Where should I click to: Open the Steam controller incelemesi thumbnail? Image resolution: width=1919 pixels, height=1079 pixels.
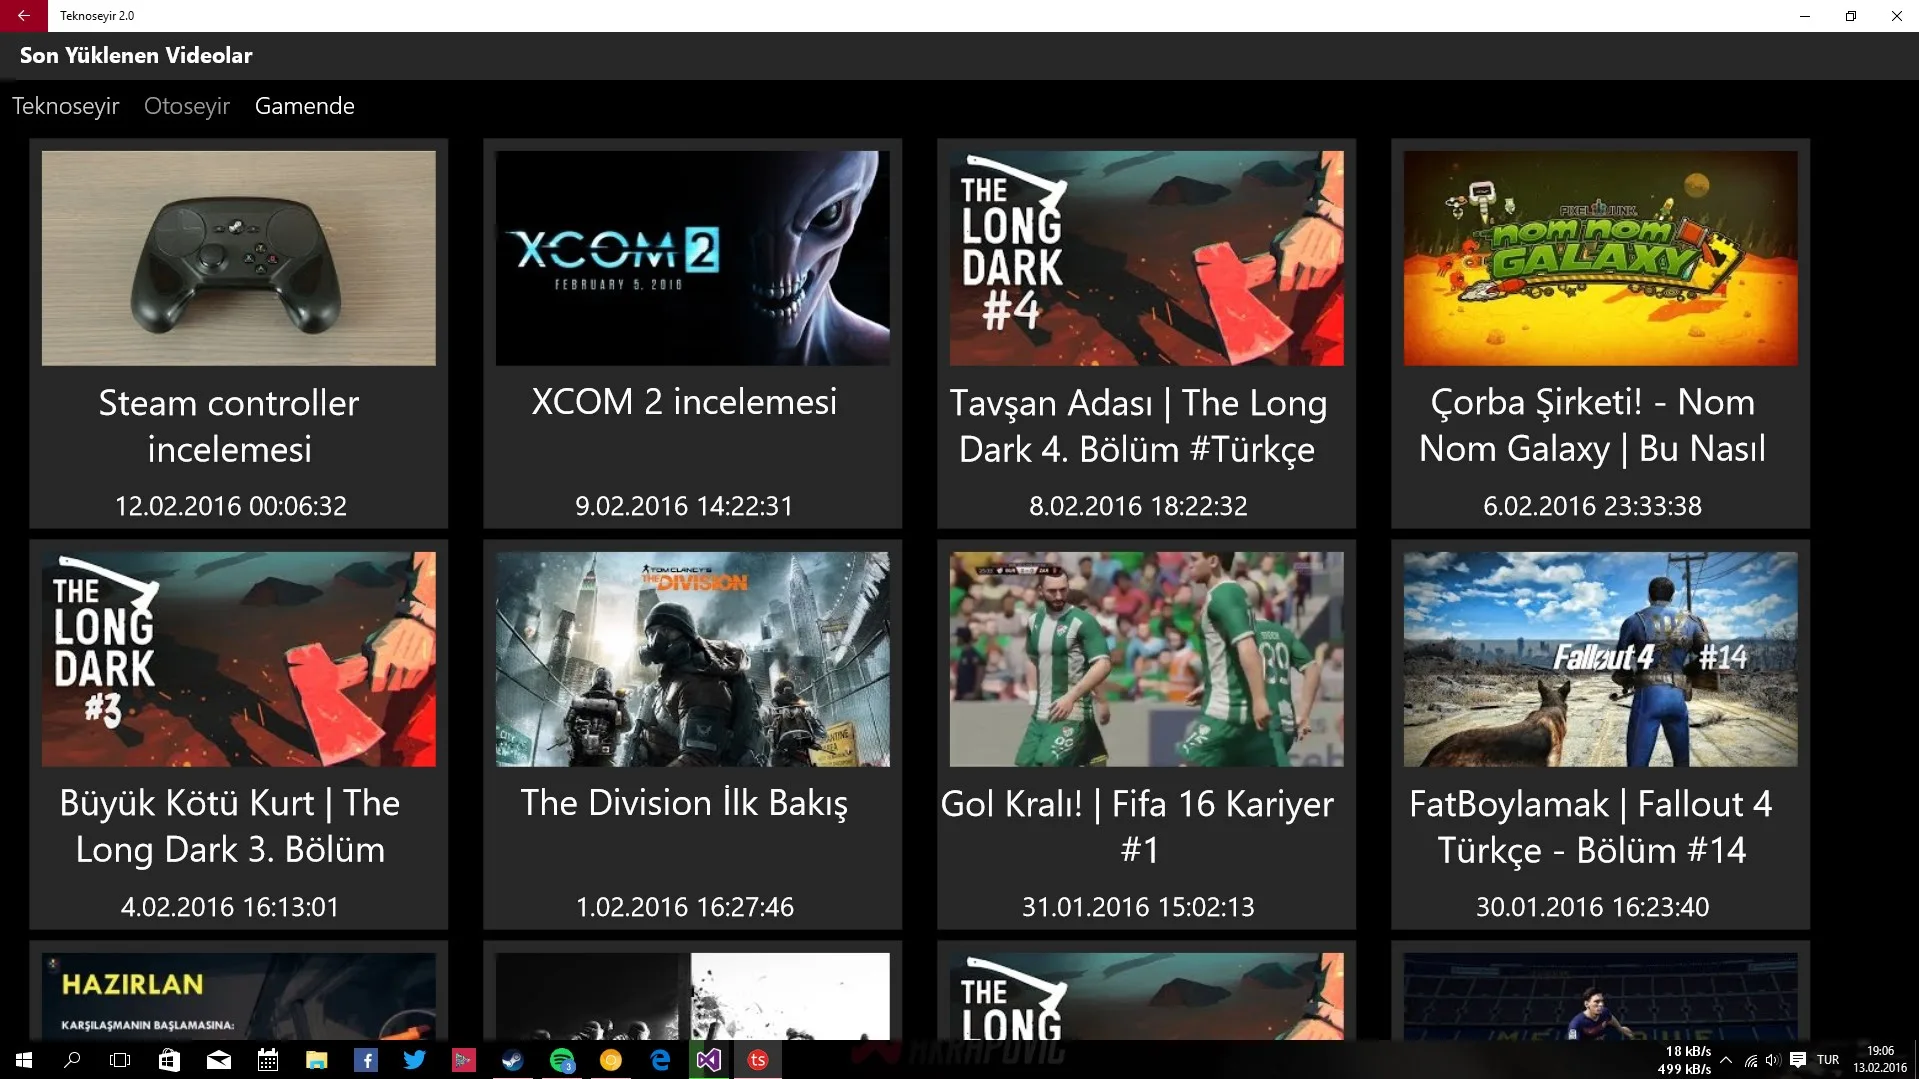pyautogui.click(x=239, y=258)
